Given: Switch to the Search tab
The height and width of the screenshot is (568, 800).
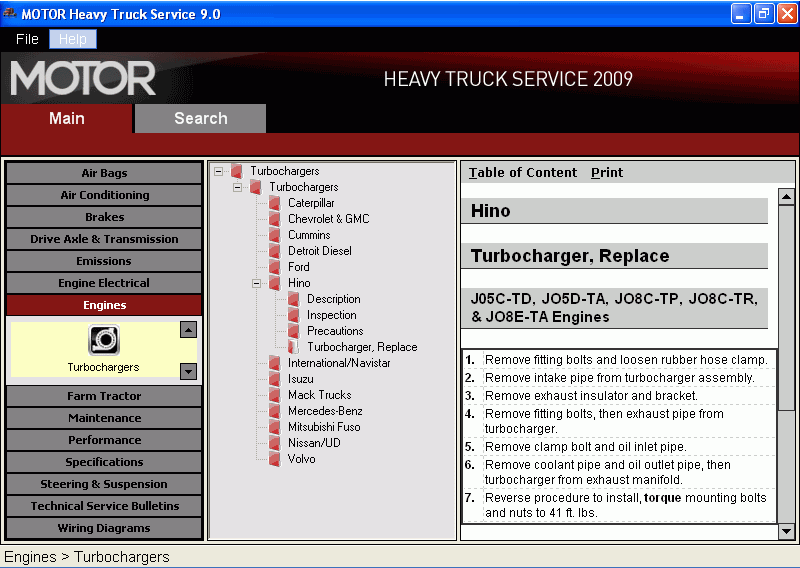Looking at the screenshot, I should (201, 118).
